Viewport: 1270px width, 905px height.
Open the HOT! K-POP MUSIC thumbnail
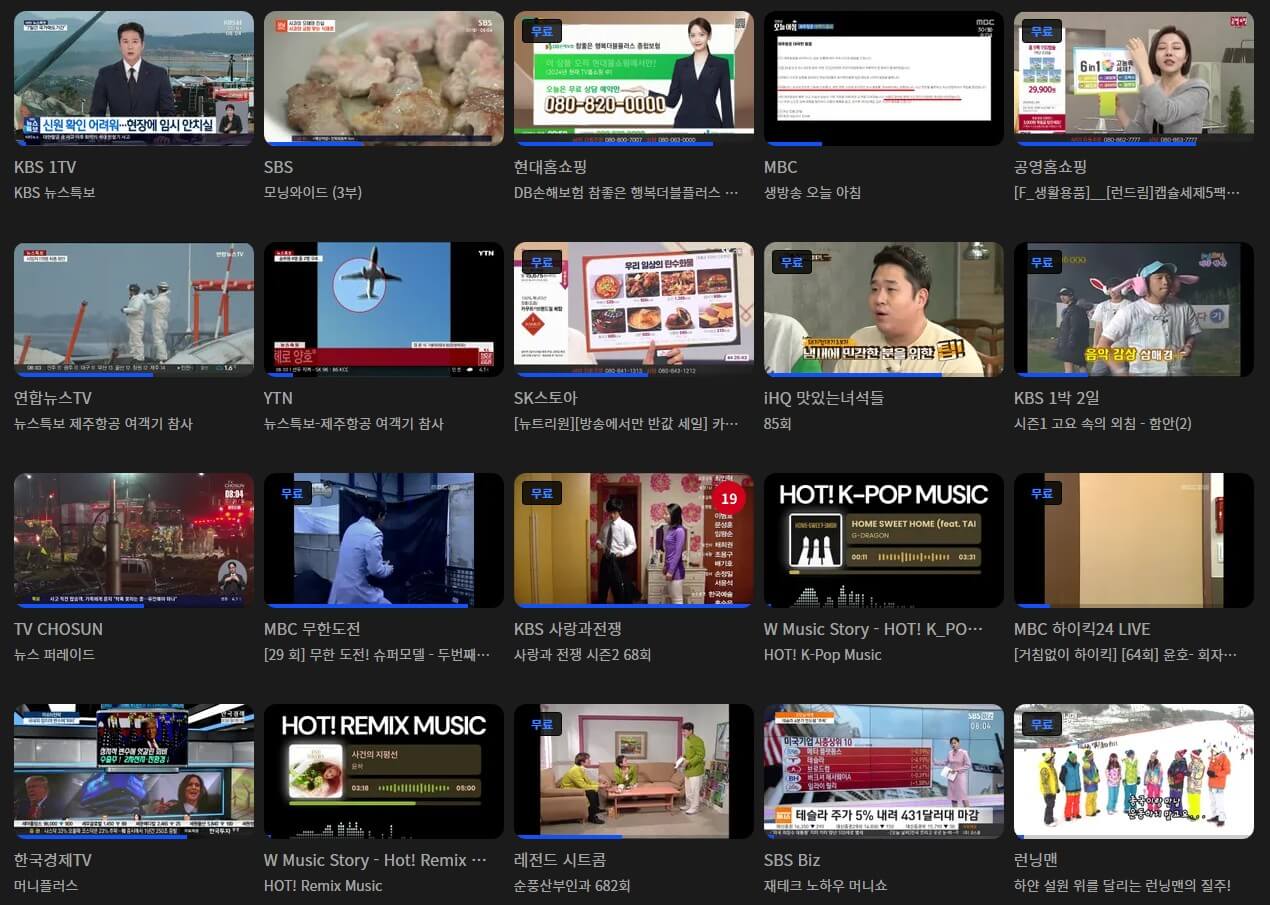coord(884,540)
